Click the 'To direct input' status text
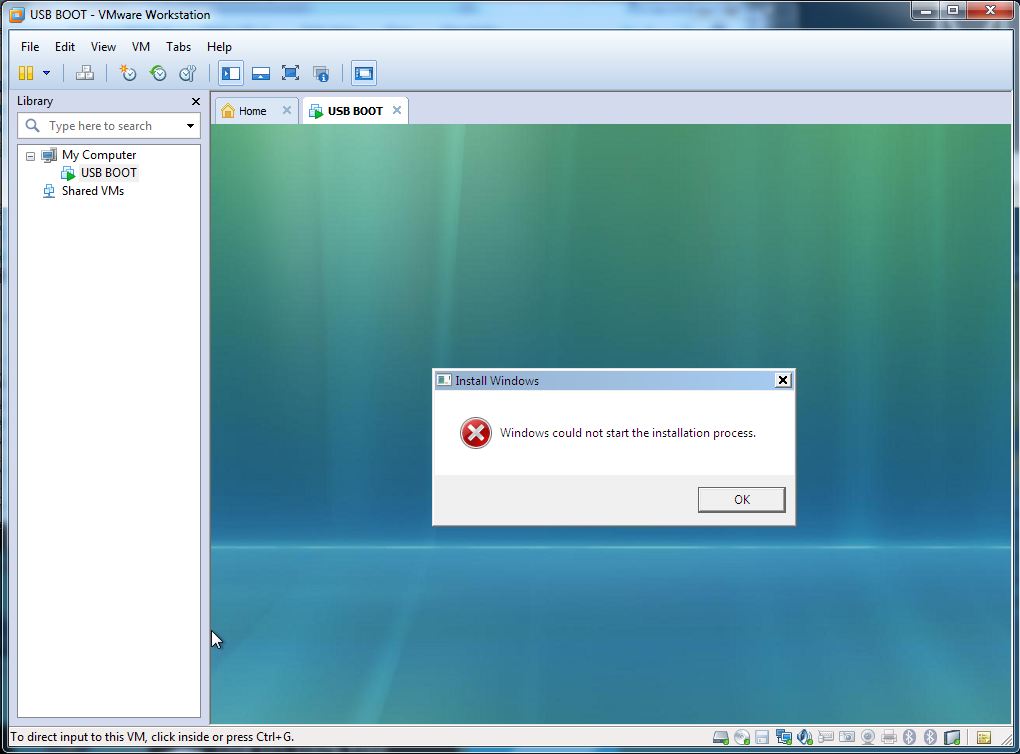The height and width of the screenshot is (754, 1020). point(152,737)
